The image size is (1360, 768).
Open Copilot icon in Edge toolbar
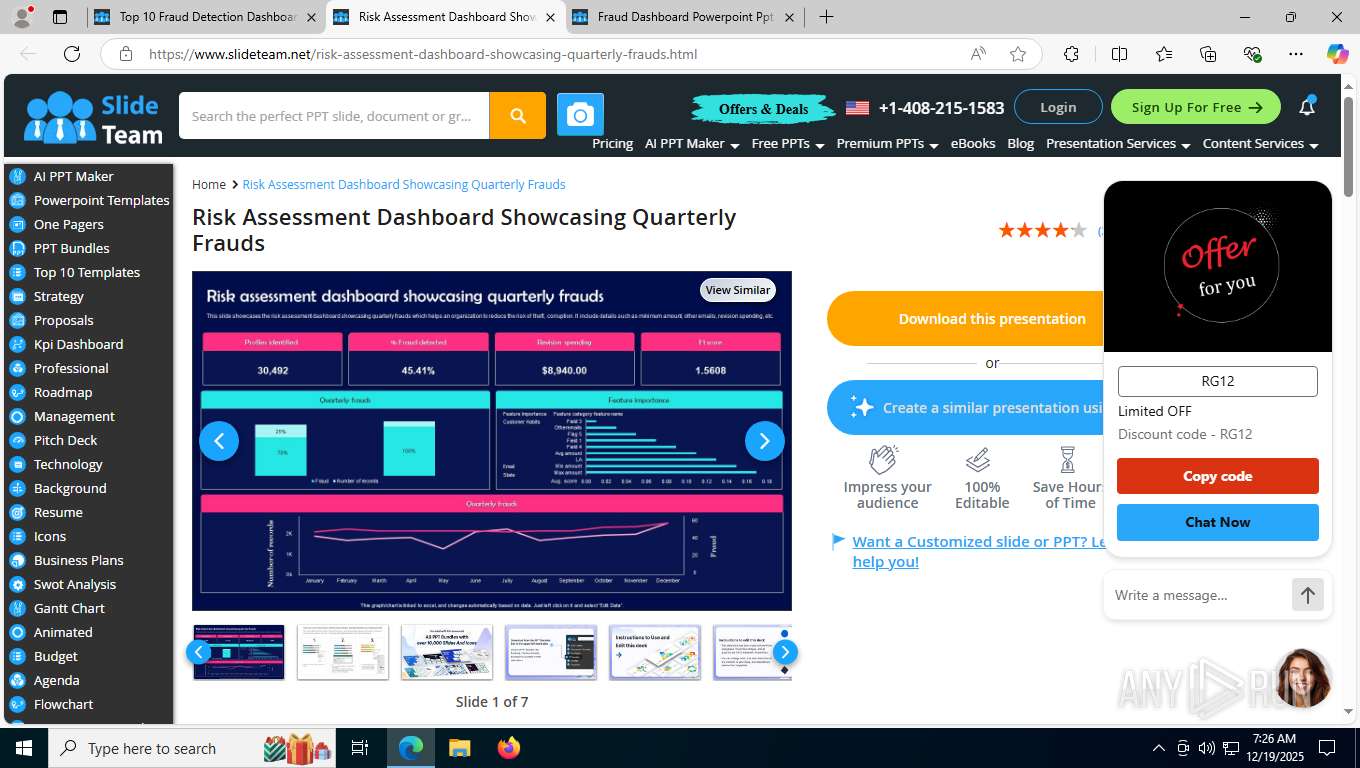coord(1337,54)
